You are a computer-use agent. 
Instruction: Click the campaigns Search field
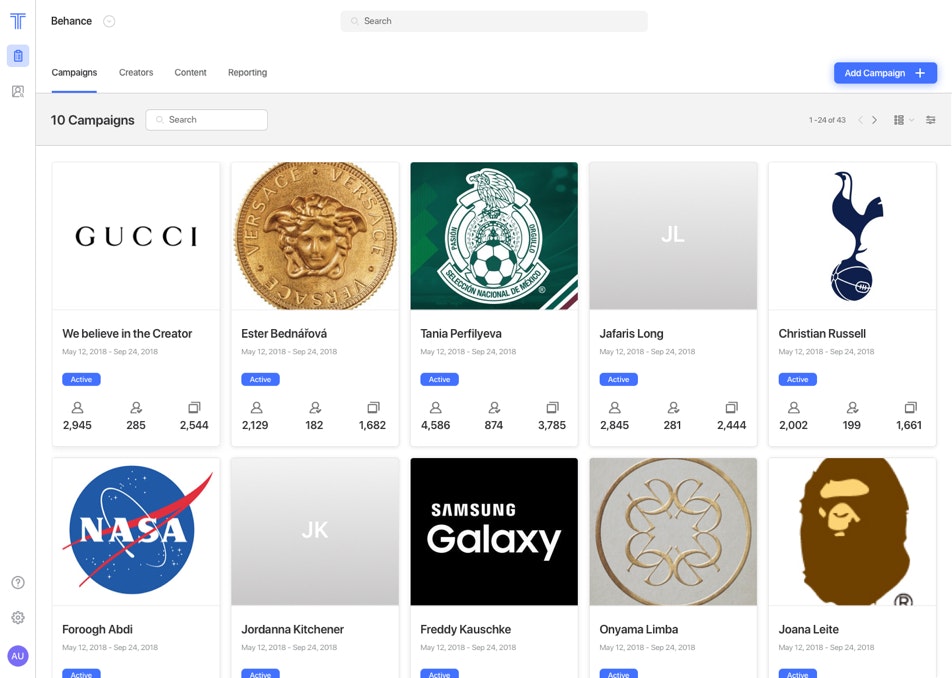pyautogui.click(x=206, y=120)
